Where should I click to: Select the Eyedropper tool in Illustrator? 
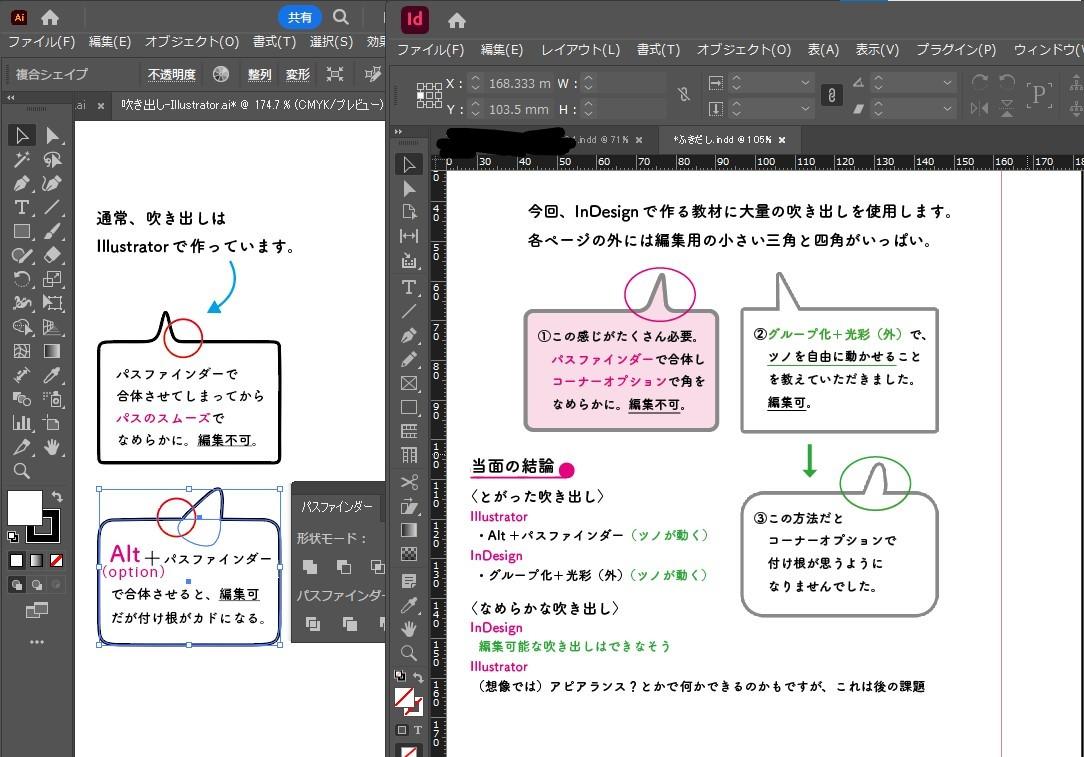coord(53,375)
